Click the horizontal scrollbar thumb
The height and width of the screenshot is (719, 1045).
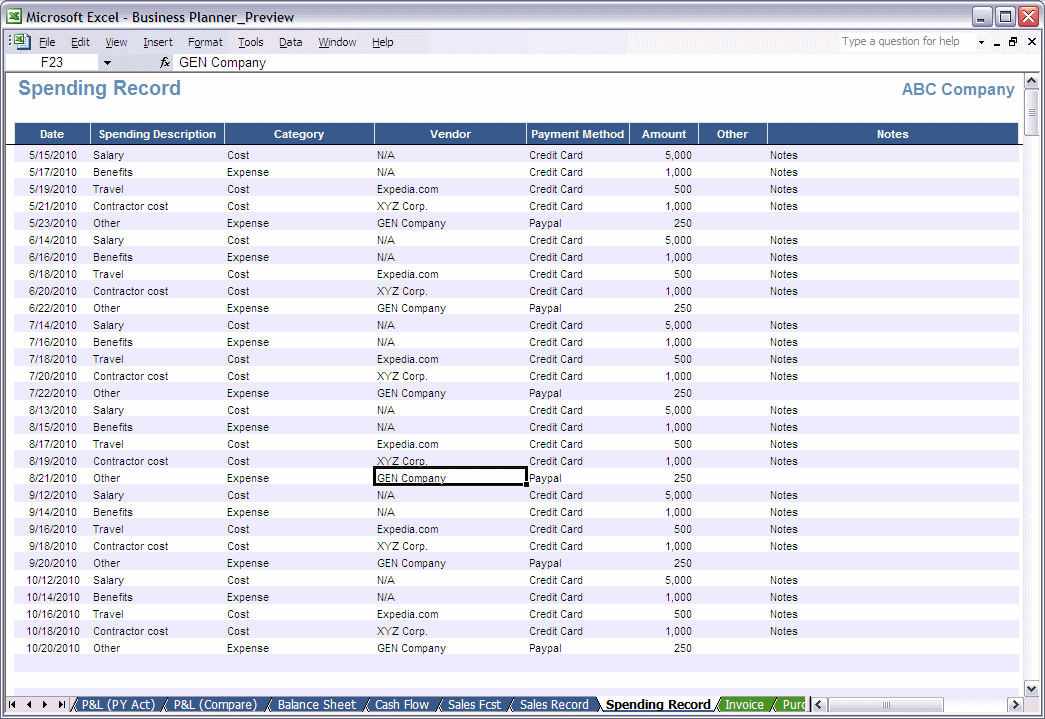pyautogui.click(x=886, y=704)
